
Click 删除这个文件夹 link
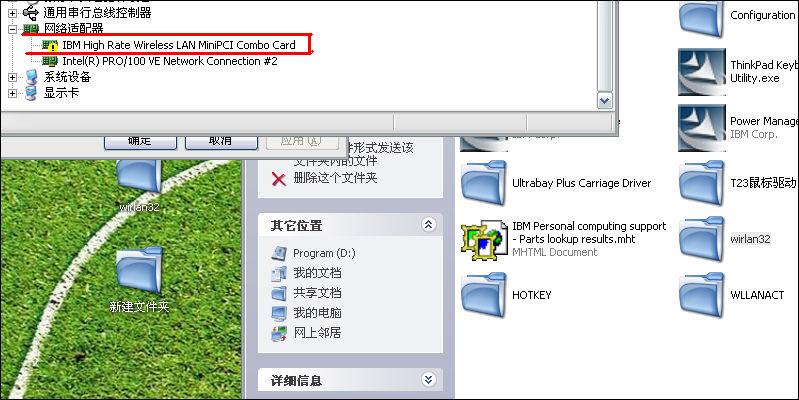tap(335, 178)
